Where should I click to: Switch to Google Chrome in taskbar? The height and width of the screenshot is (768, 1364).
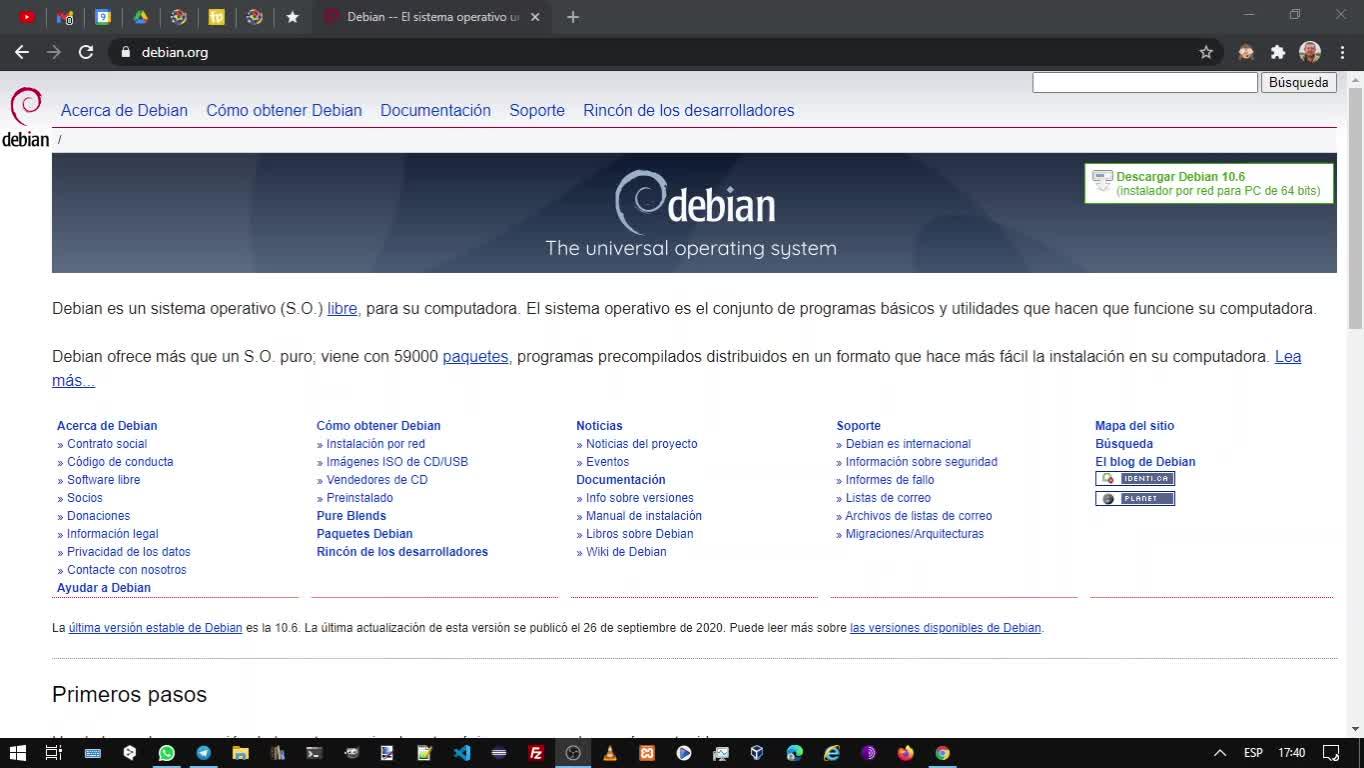point(942,753)
